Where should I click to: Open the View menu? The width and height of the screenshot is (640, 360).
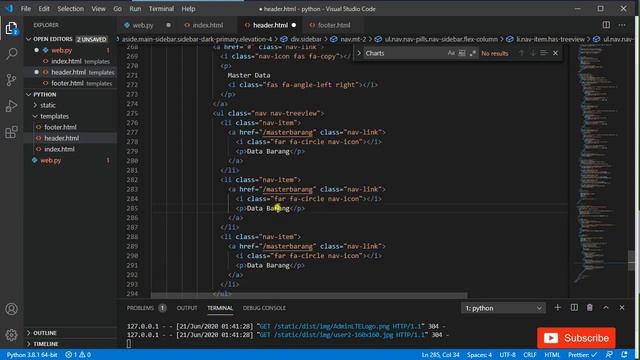pos(98,9)
